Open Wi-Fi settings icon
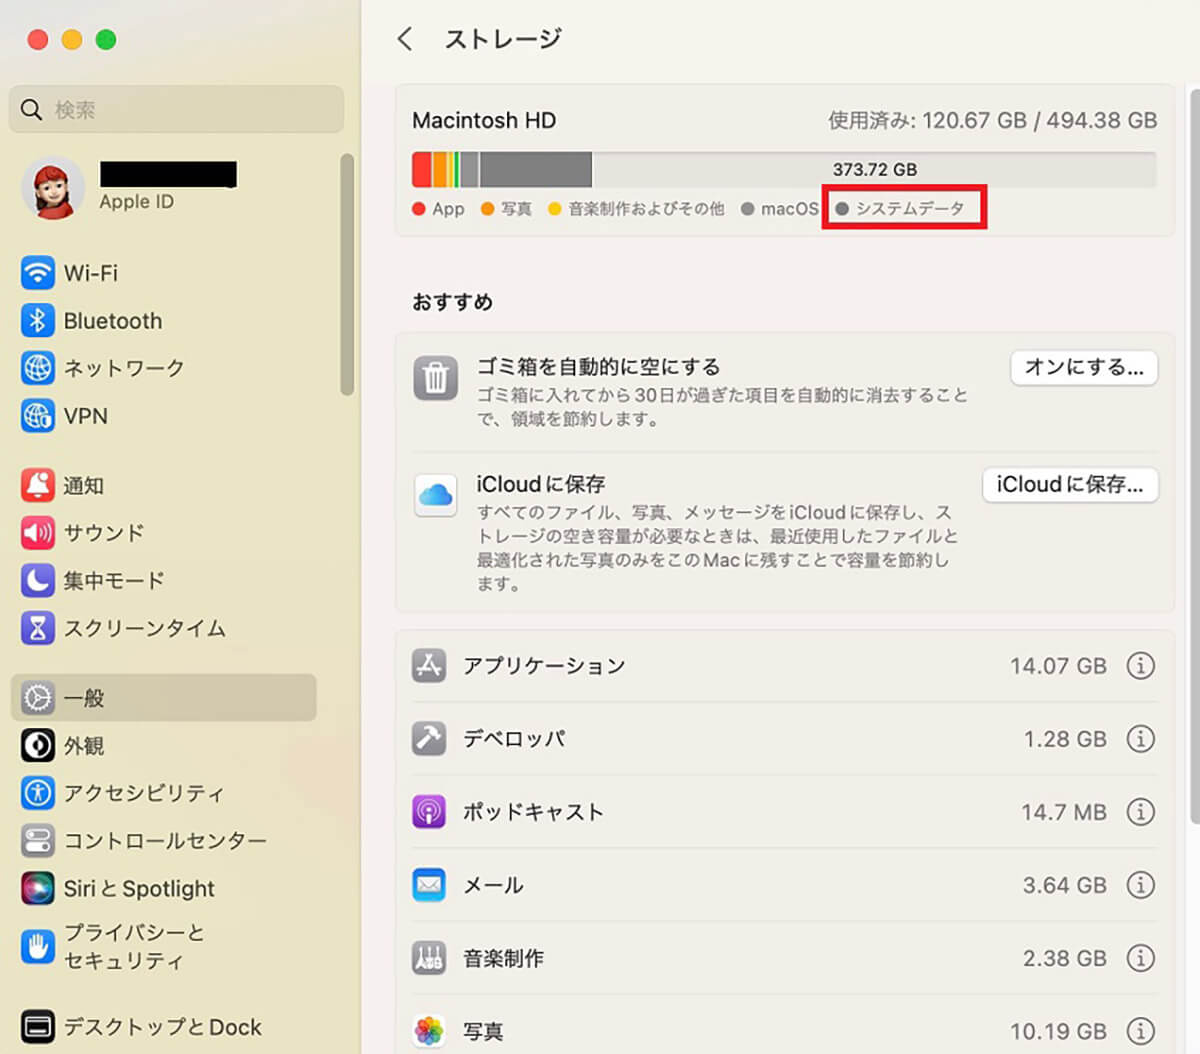This screenshot has height=1054, width=1200. [x=38, y=272]
